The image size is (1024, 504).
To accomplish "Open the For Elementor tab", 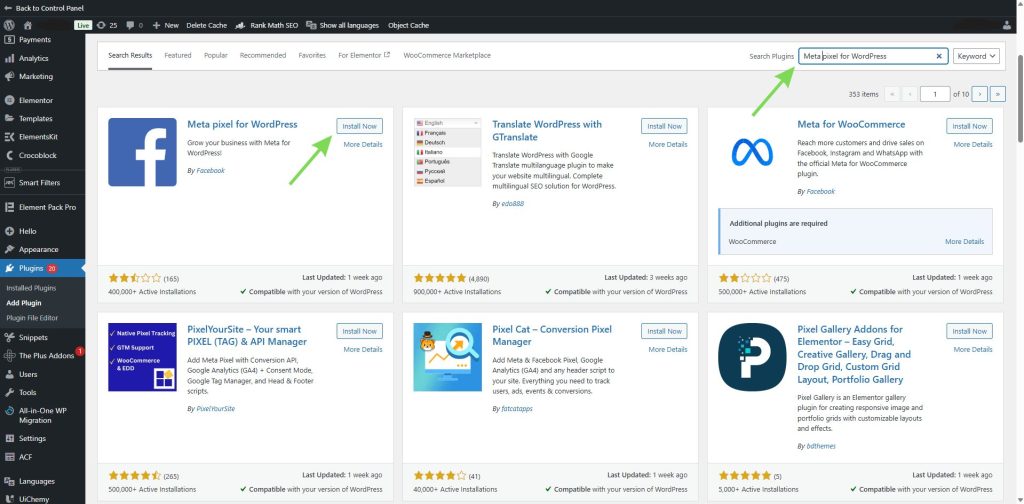I will pyautogui.click(x=364, y=55).
